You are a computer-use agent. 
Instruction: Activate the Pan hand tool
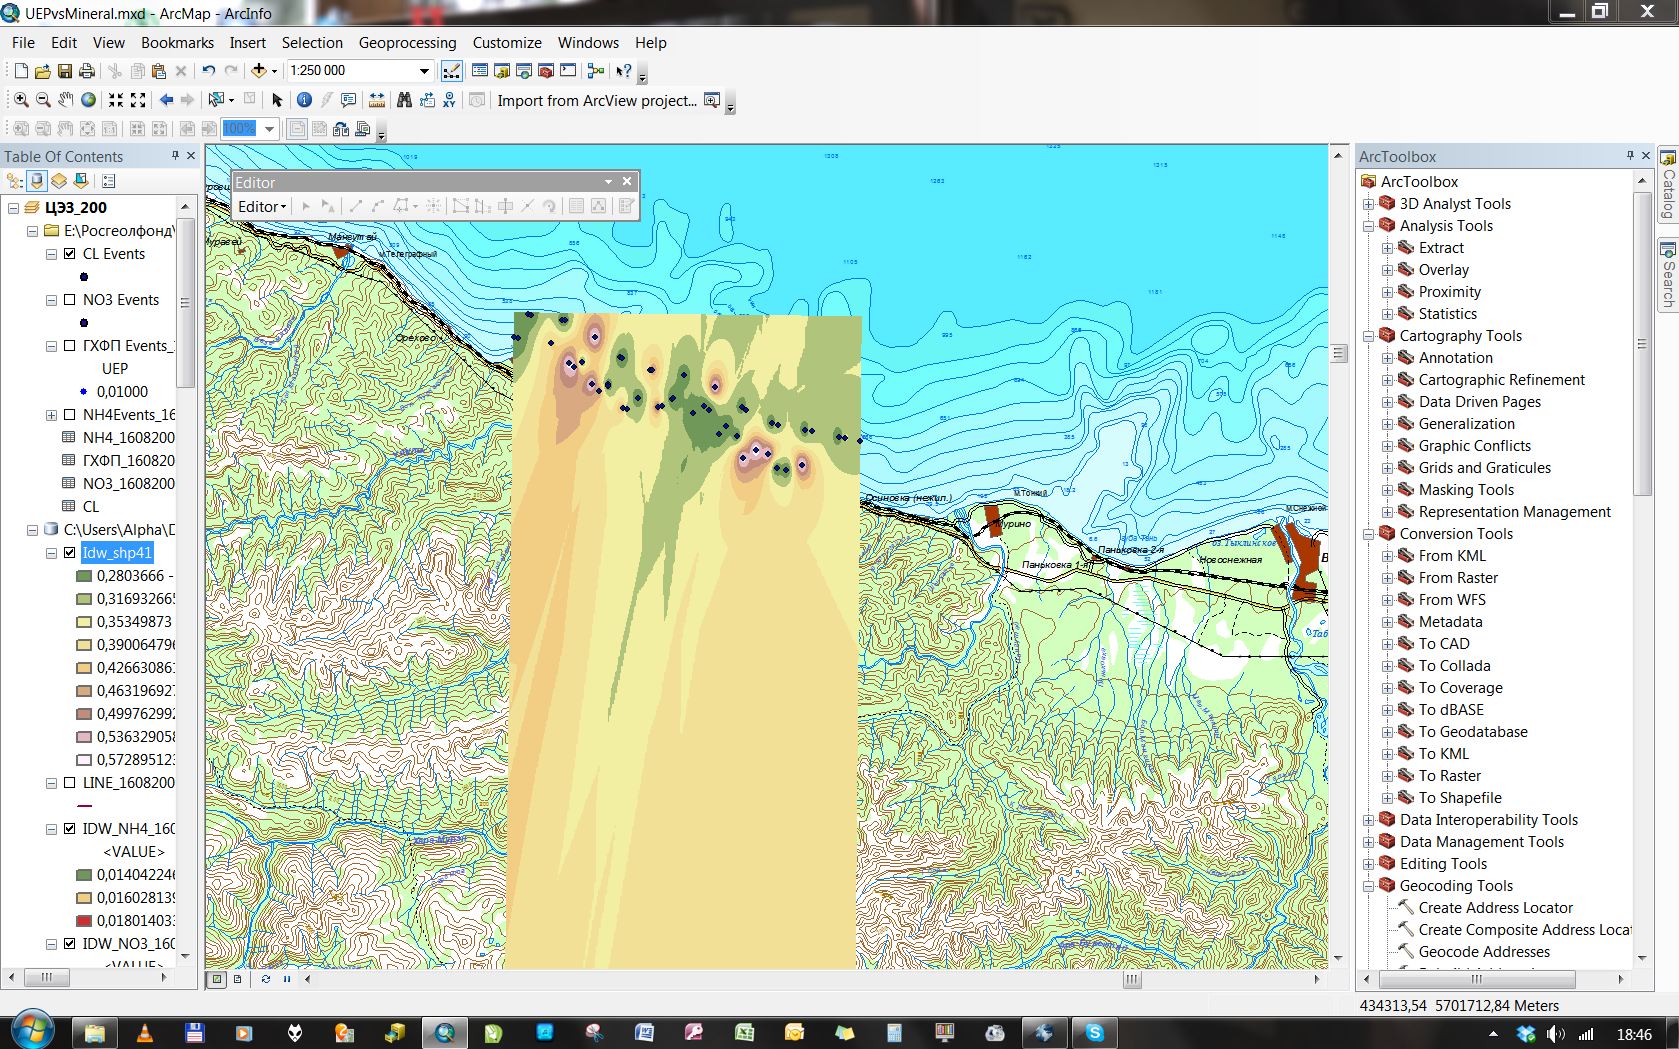click(x=66, y=100)
